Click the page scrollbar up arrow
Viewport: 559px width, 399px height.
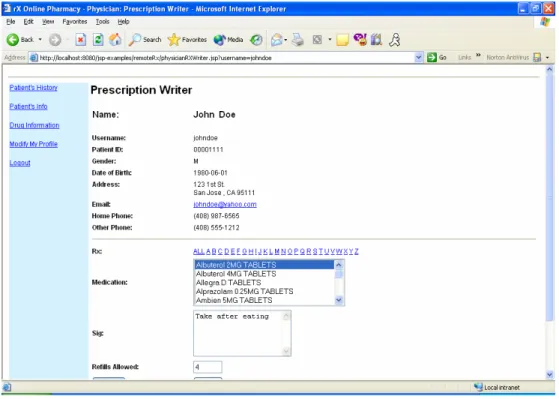549,70
